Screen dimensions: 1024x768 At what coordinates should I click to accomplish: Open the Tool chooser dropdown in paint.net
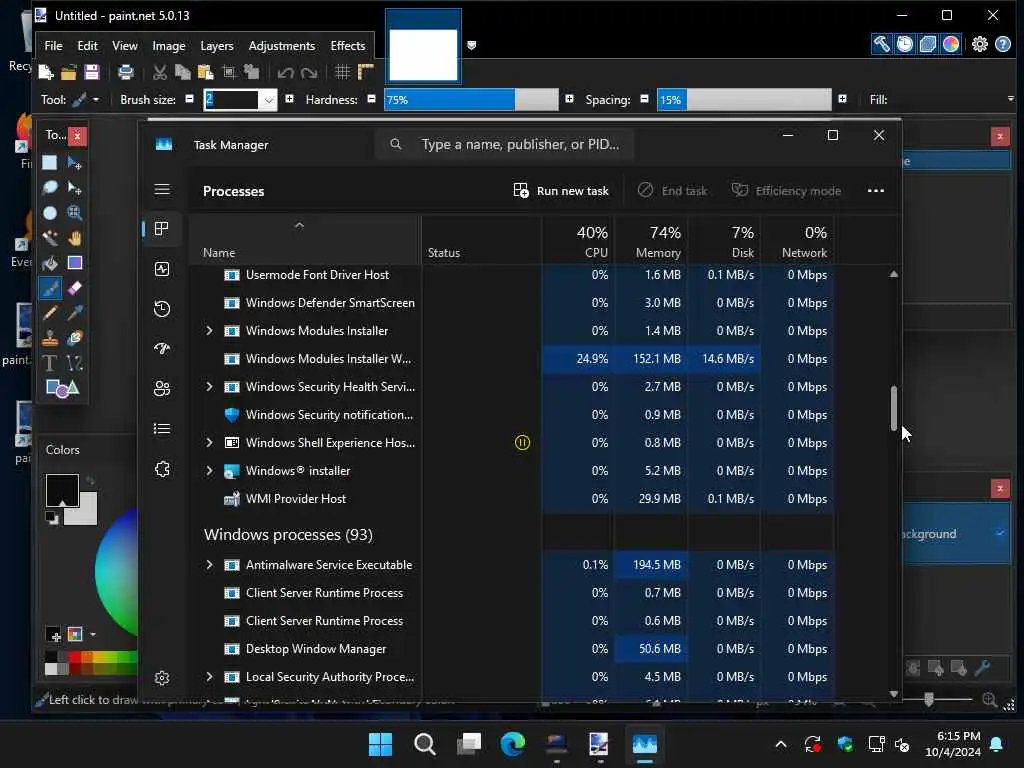pos(96,100)
